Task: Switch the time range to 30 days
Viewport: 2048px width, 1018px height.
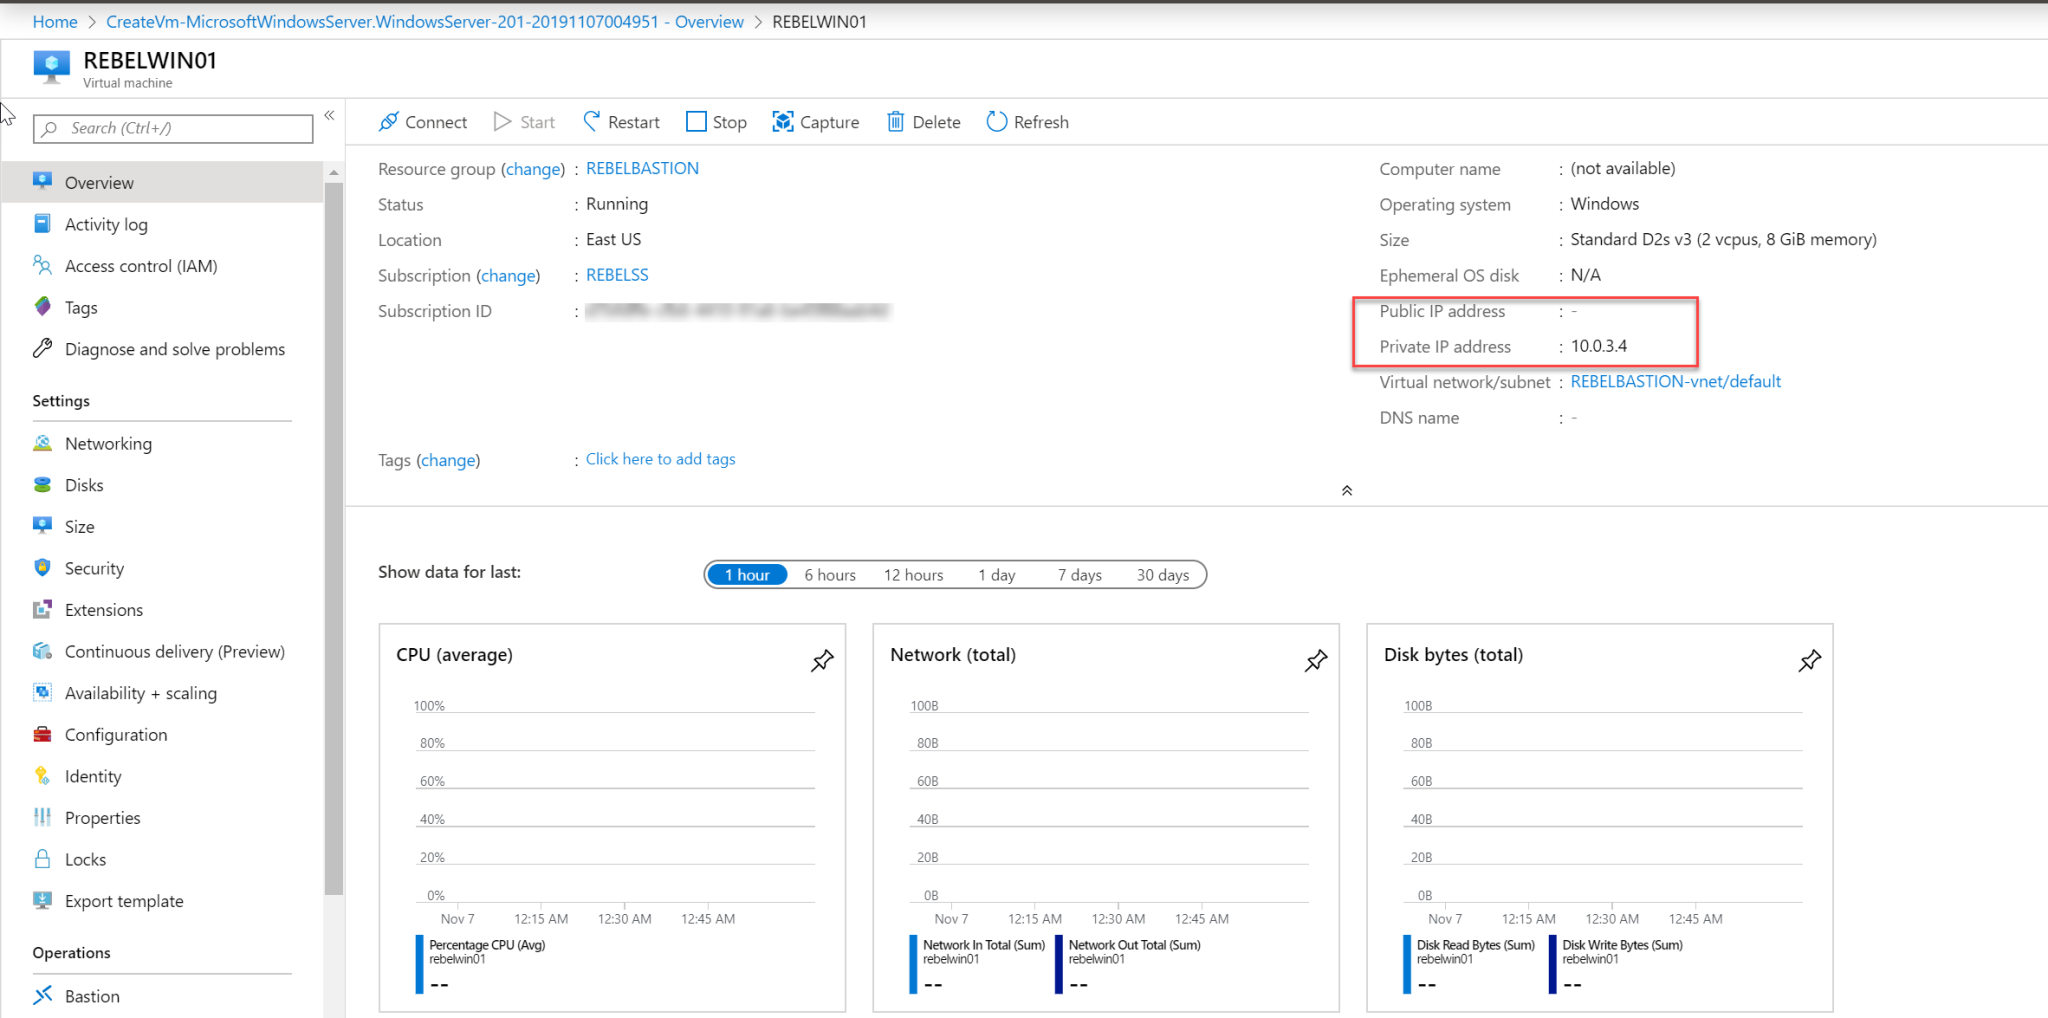Action: [1162, 575]
